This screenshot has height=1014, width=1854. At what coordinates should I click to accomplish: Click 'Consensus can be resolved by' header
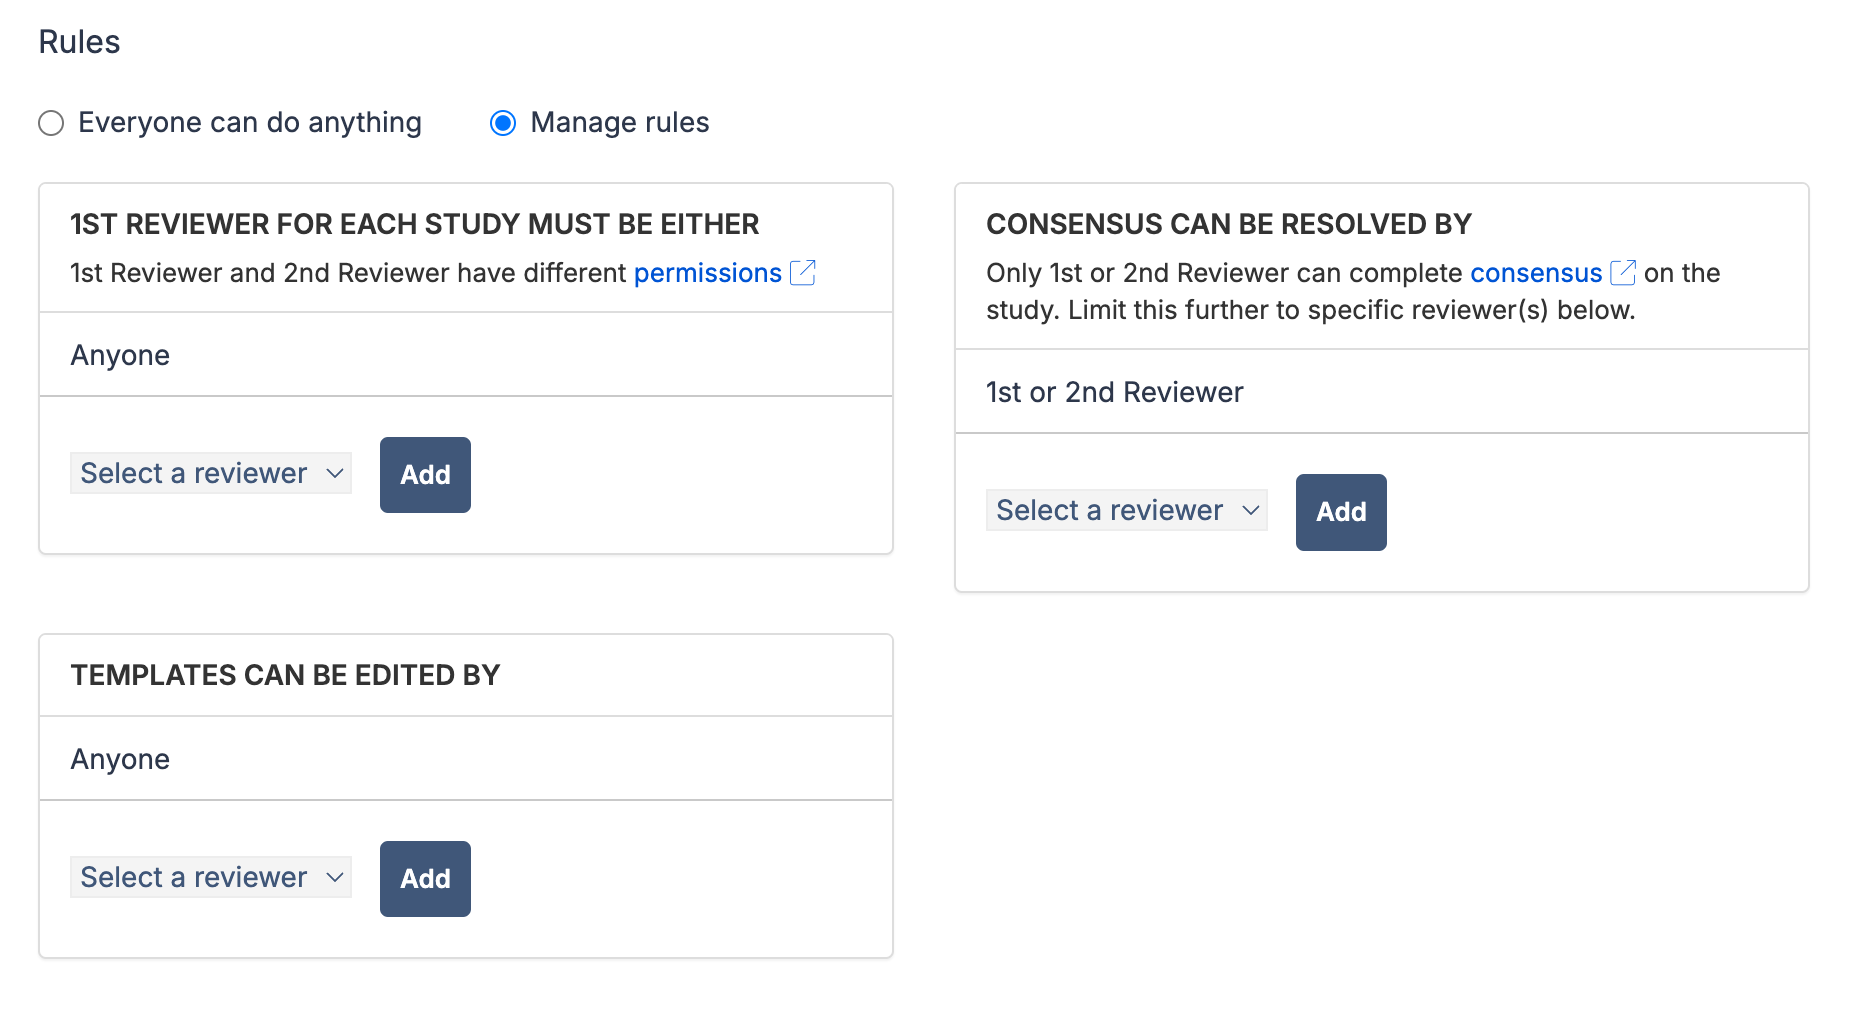coord(1228,224)
